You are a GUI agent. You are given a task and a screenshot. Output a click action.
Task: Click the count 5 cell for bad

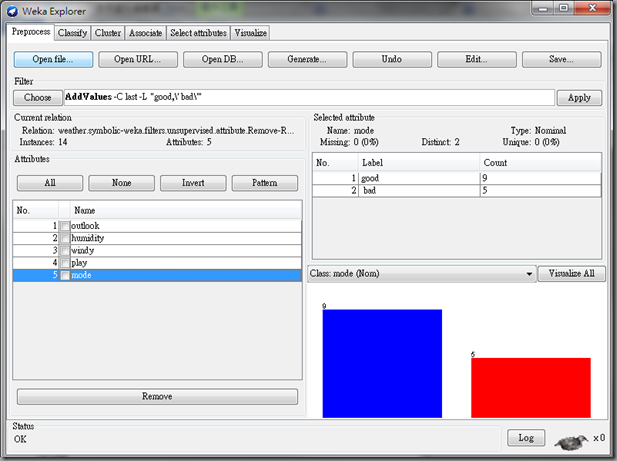(x=540, y=191)
